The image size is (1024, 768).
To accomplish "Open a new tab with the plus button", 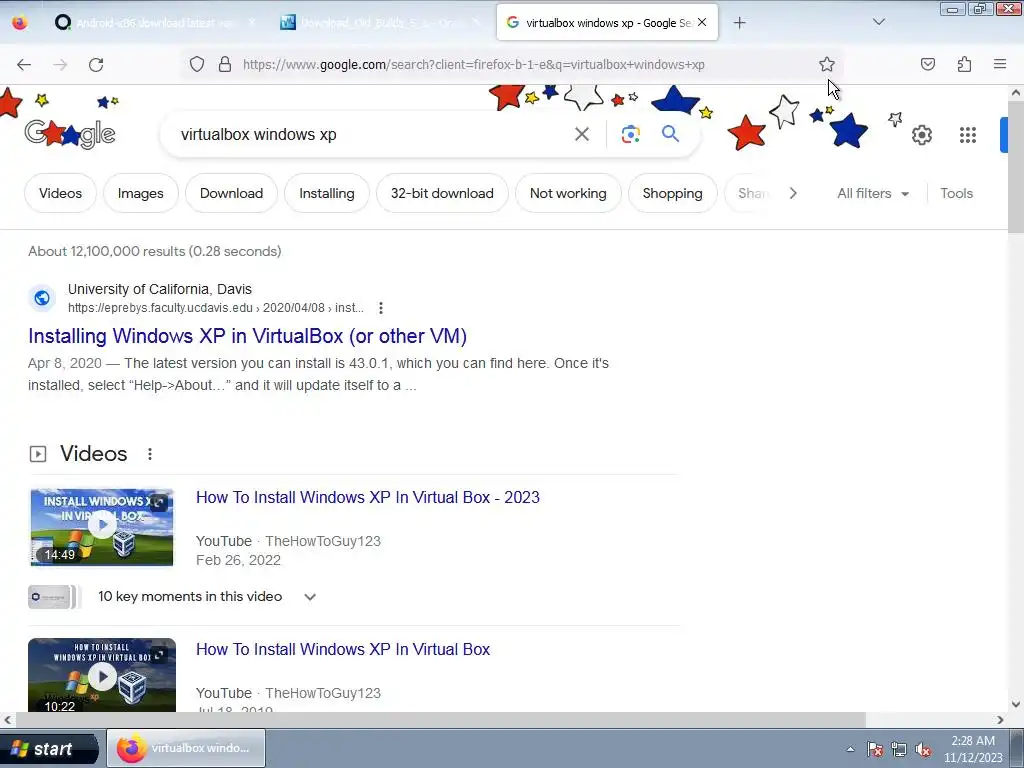I will tap(739, 23).
